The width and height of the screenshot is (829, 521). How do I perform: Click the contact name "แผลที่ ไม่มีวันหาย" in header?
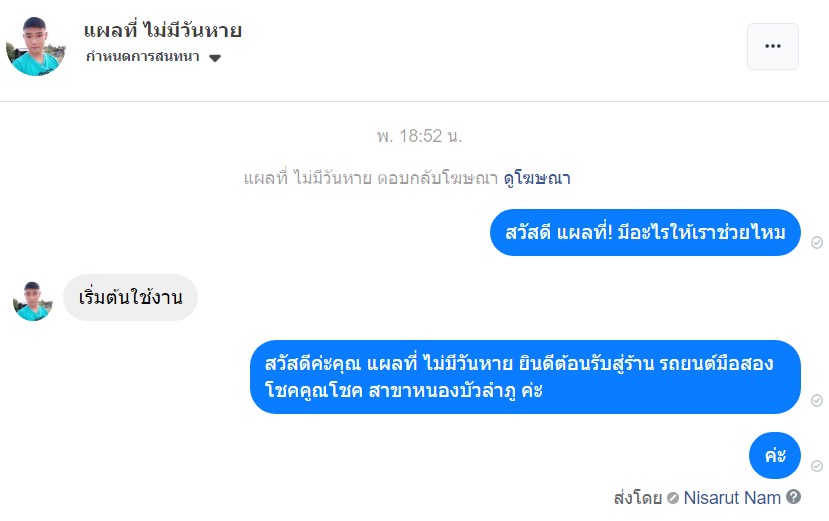pos(163,31)
